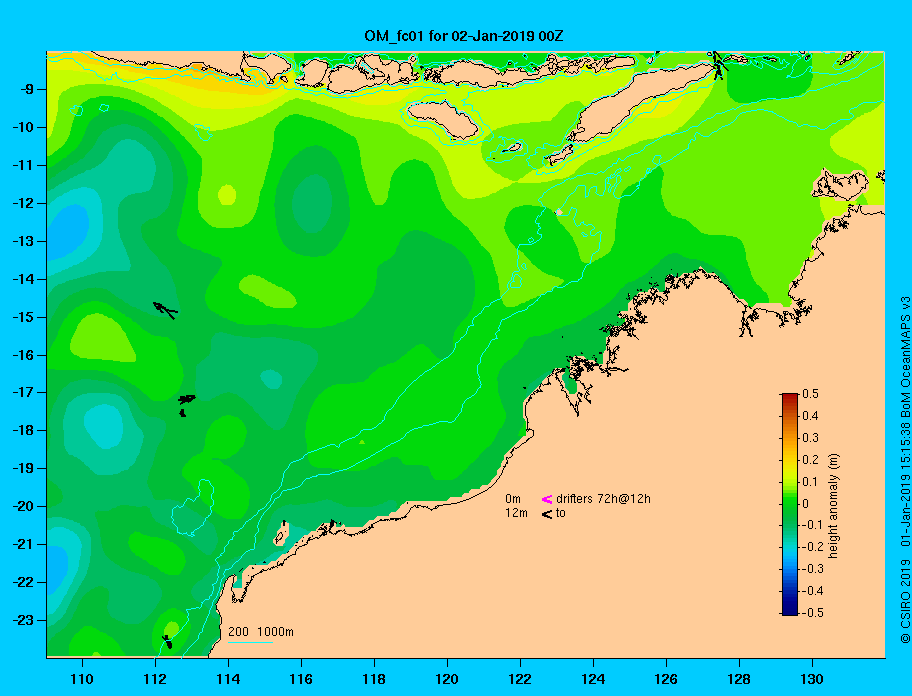
Task: Click the -16 latitude axis label
Action: 23,355
